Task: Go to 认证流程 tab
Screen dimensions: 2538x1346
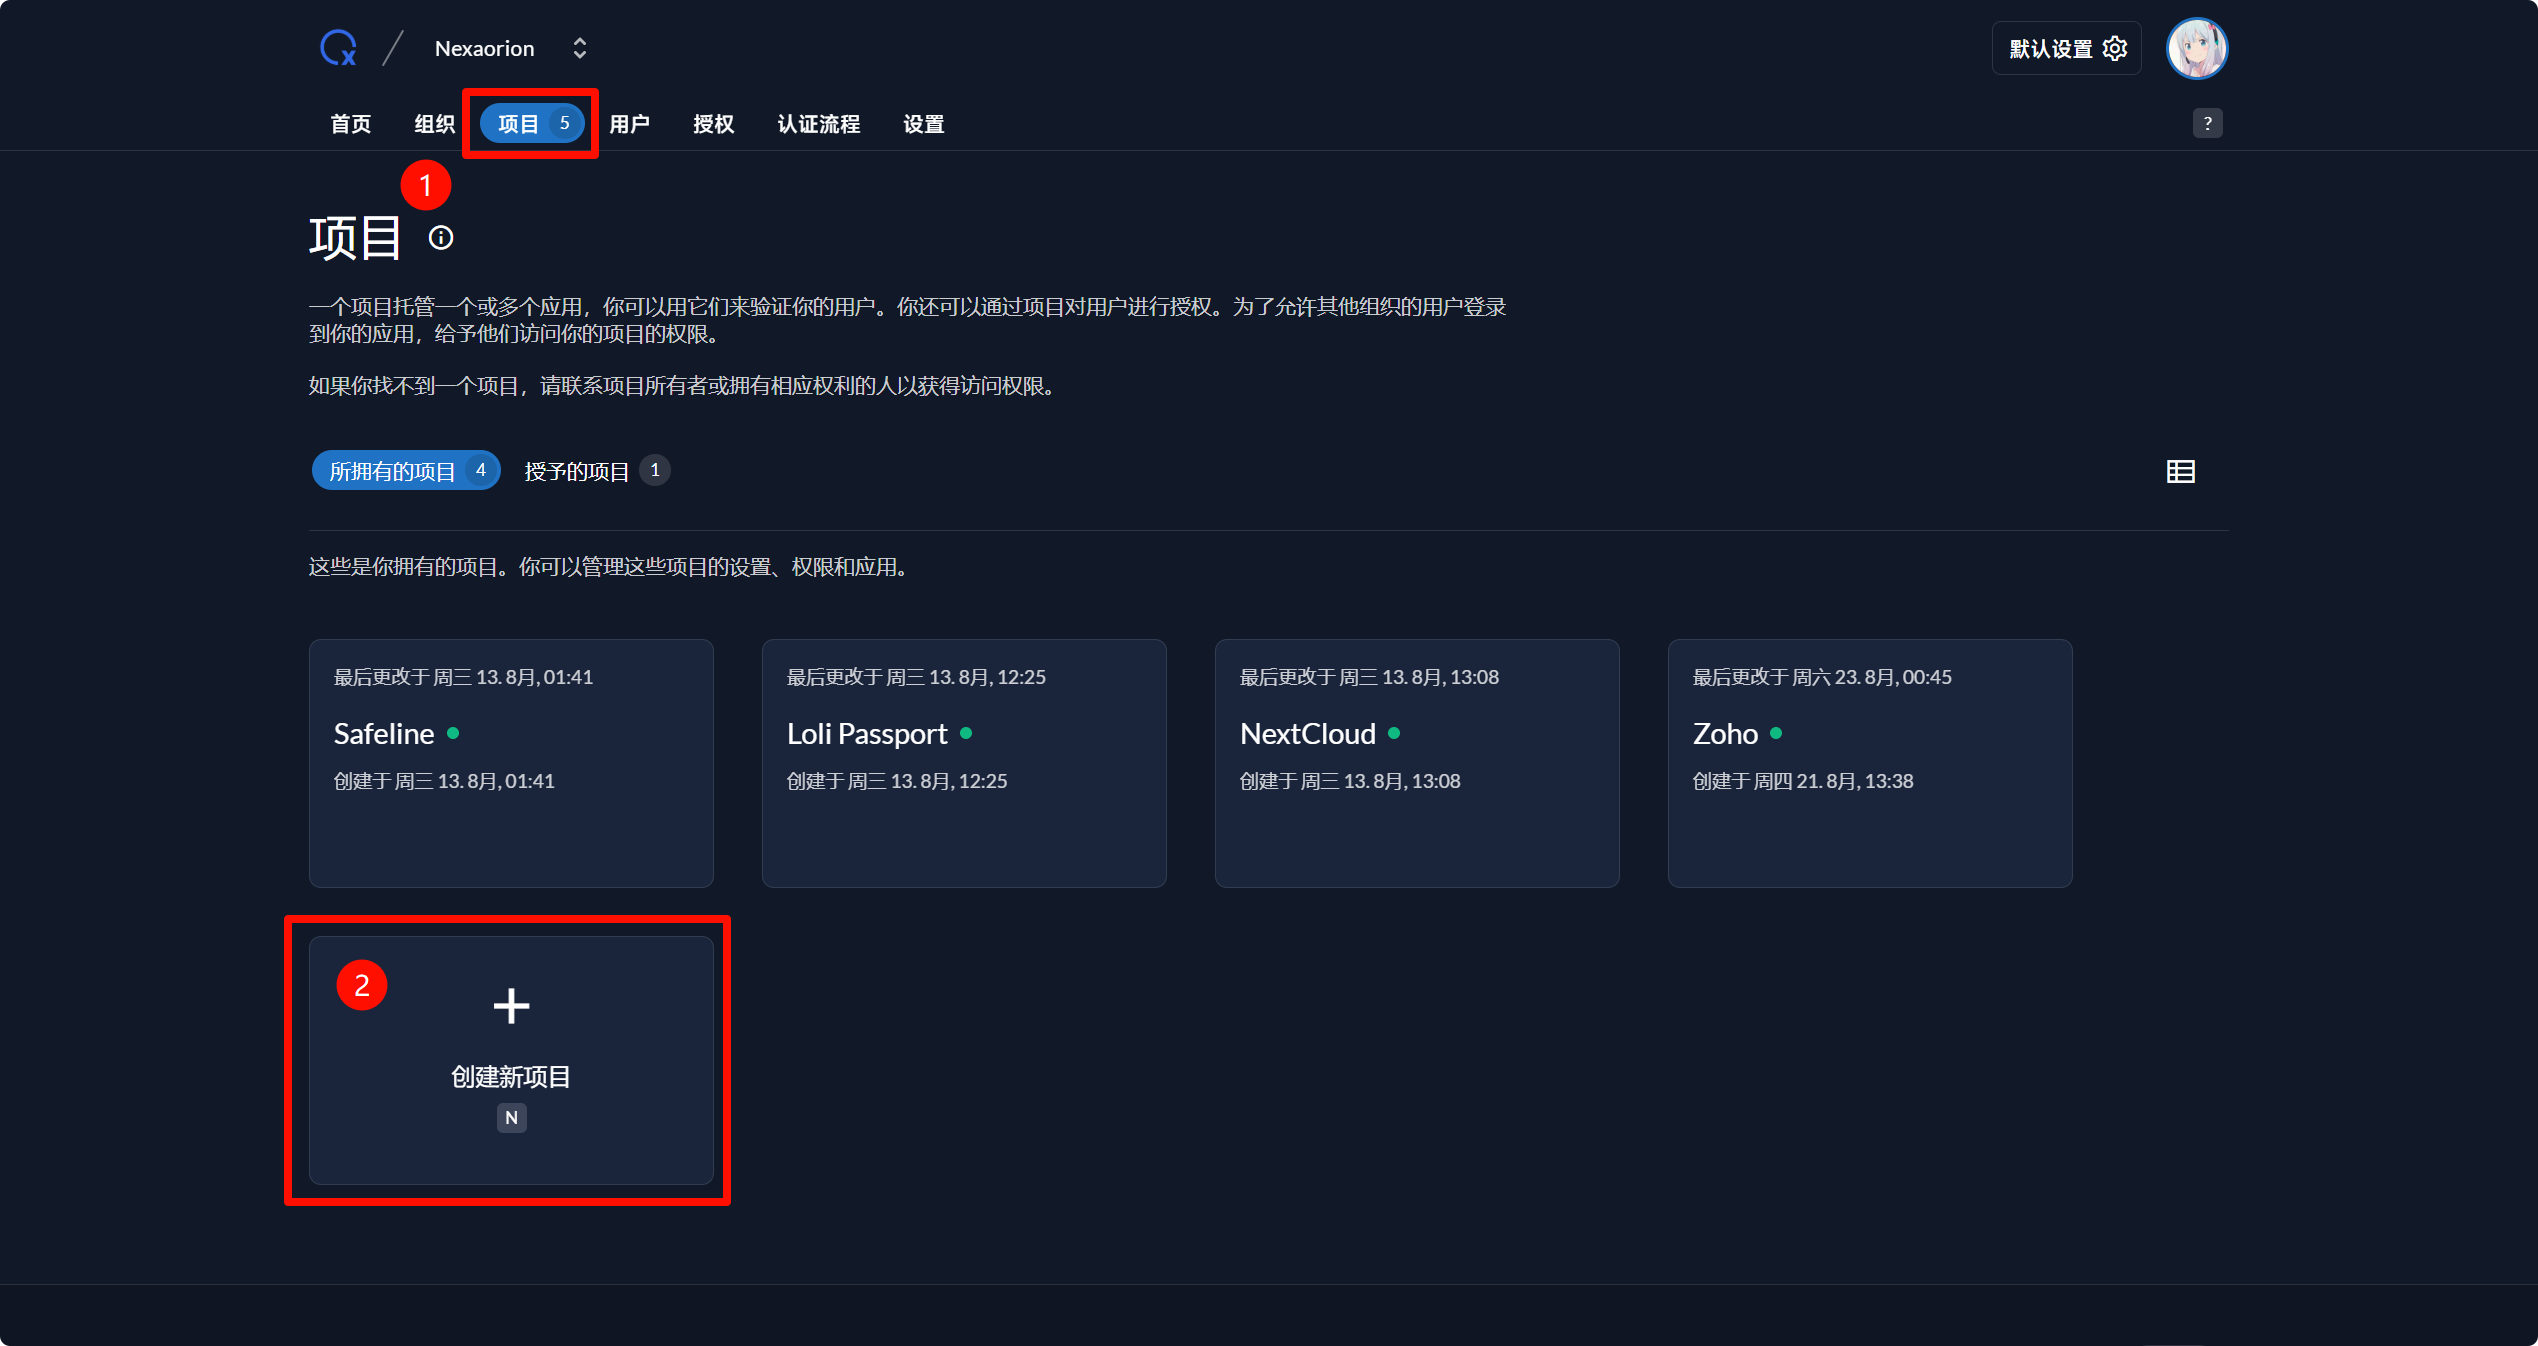Action: (819, 124)
